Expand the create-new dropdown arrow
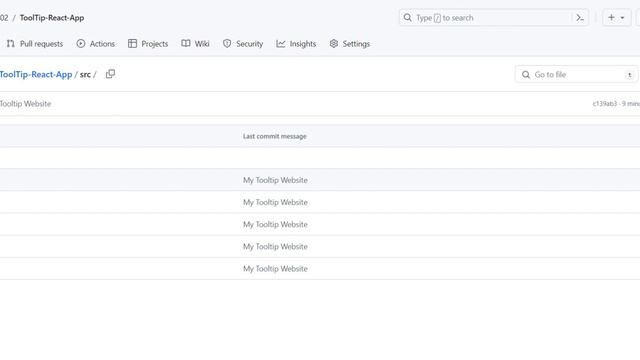 pos(622,18)
